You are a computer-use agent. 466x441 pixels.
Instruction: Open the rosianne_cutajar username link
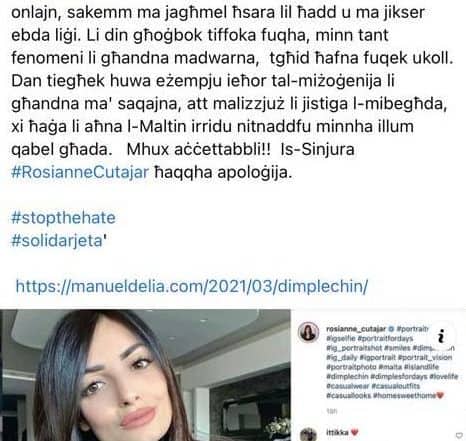coord(356,329)
